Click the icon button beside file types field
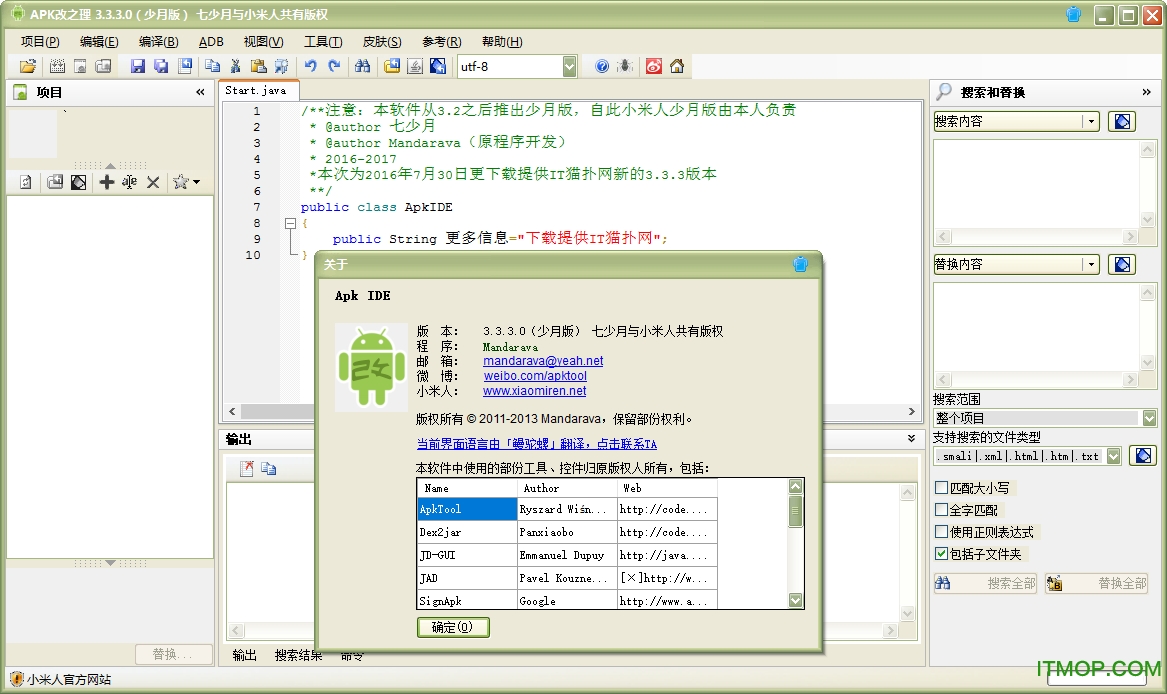 pyautogui.click(x=1143, y=456)
